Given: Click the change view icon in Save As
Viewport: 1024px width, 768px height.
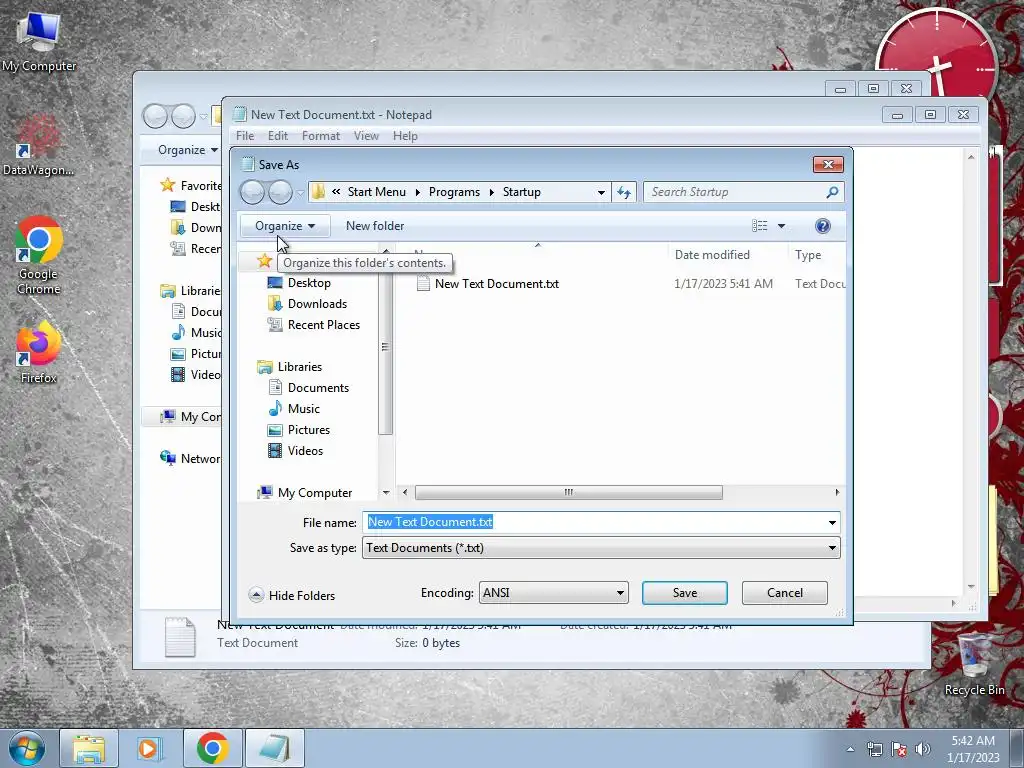Looking at the screenshot, I should (760, 226).
